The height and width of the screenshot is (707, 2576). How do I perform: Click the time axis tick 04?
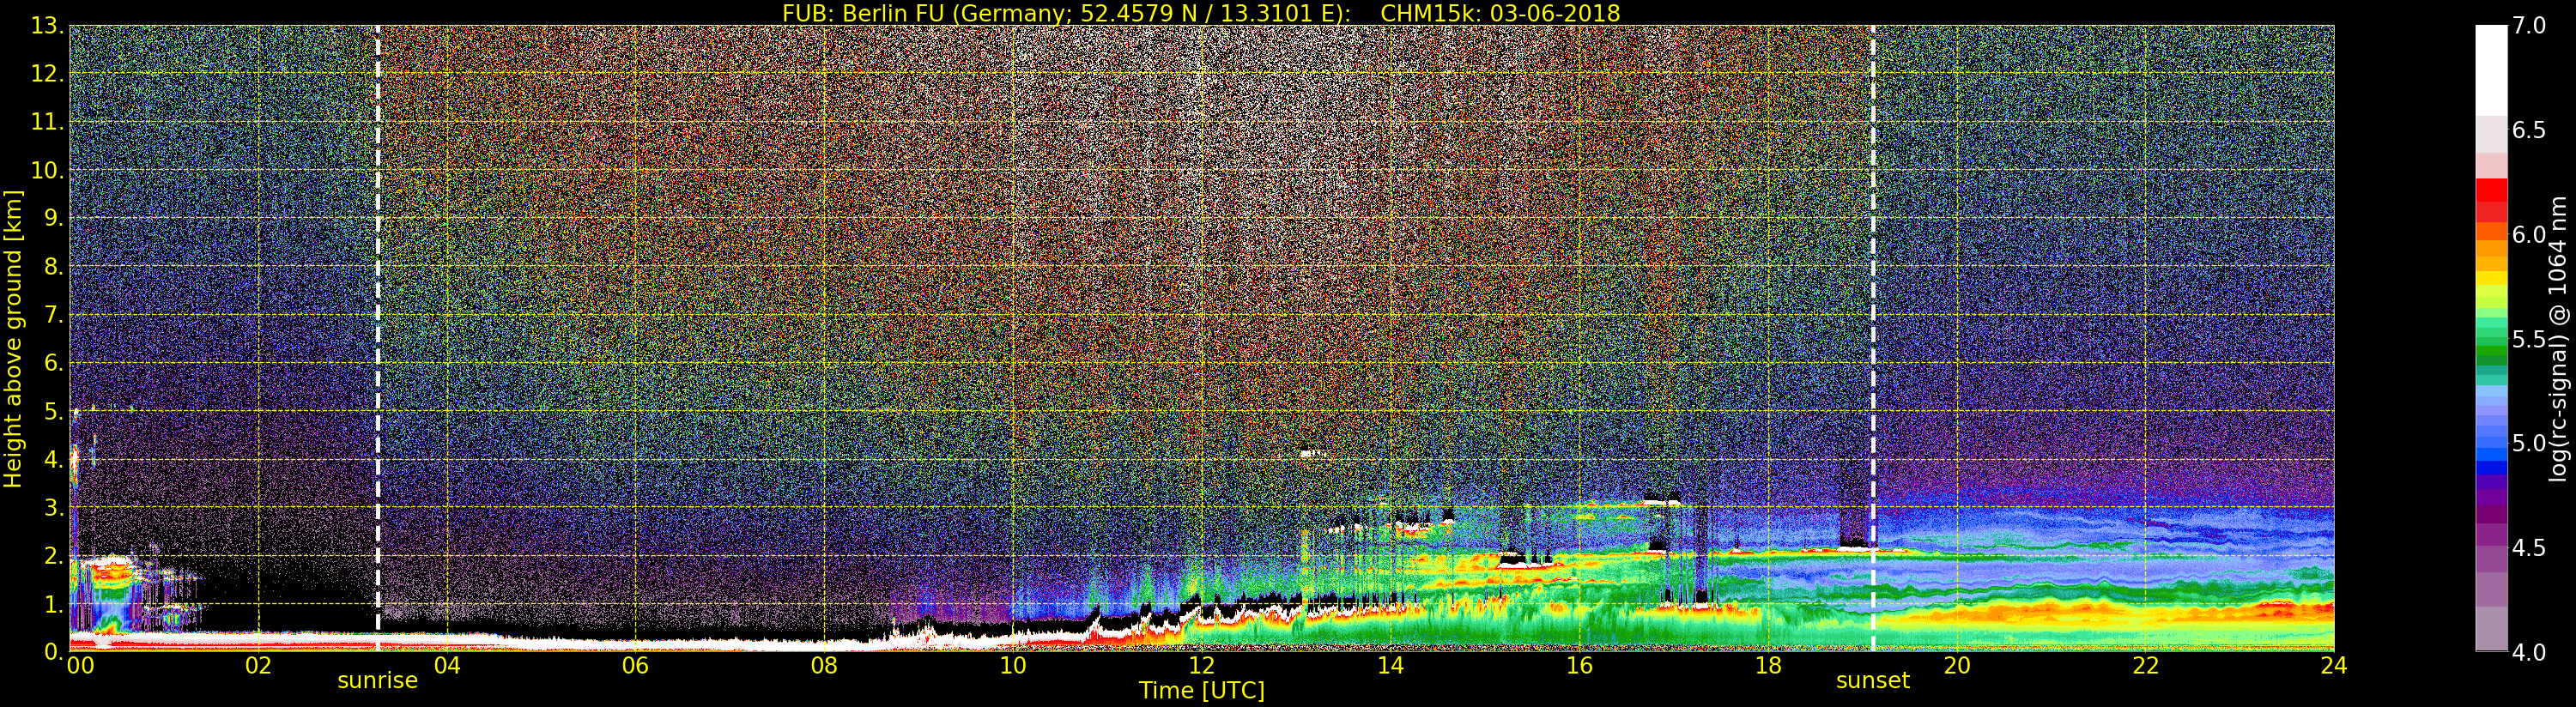447,666
